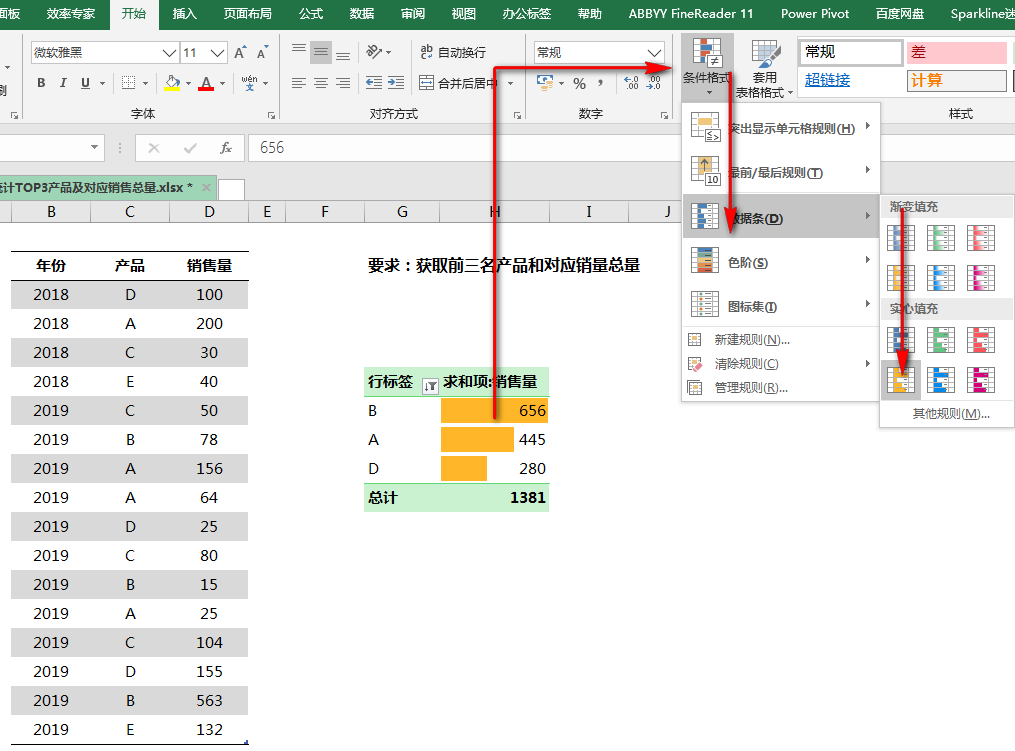Click Format as Table (套用表格格式) icon

pyautogui.click(x=764, y=69)
